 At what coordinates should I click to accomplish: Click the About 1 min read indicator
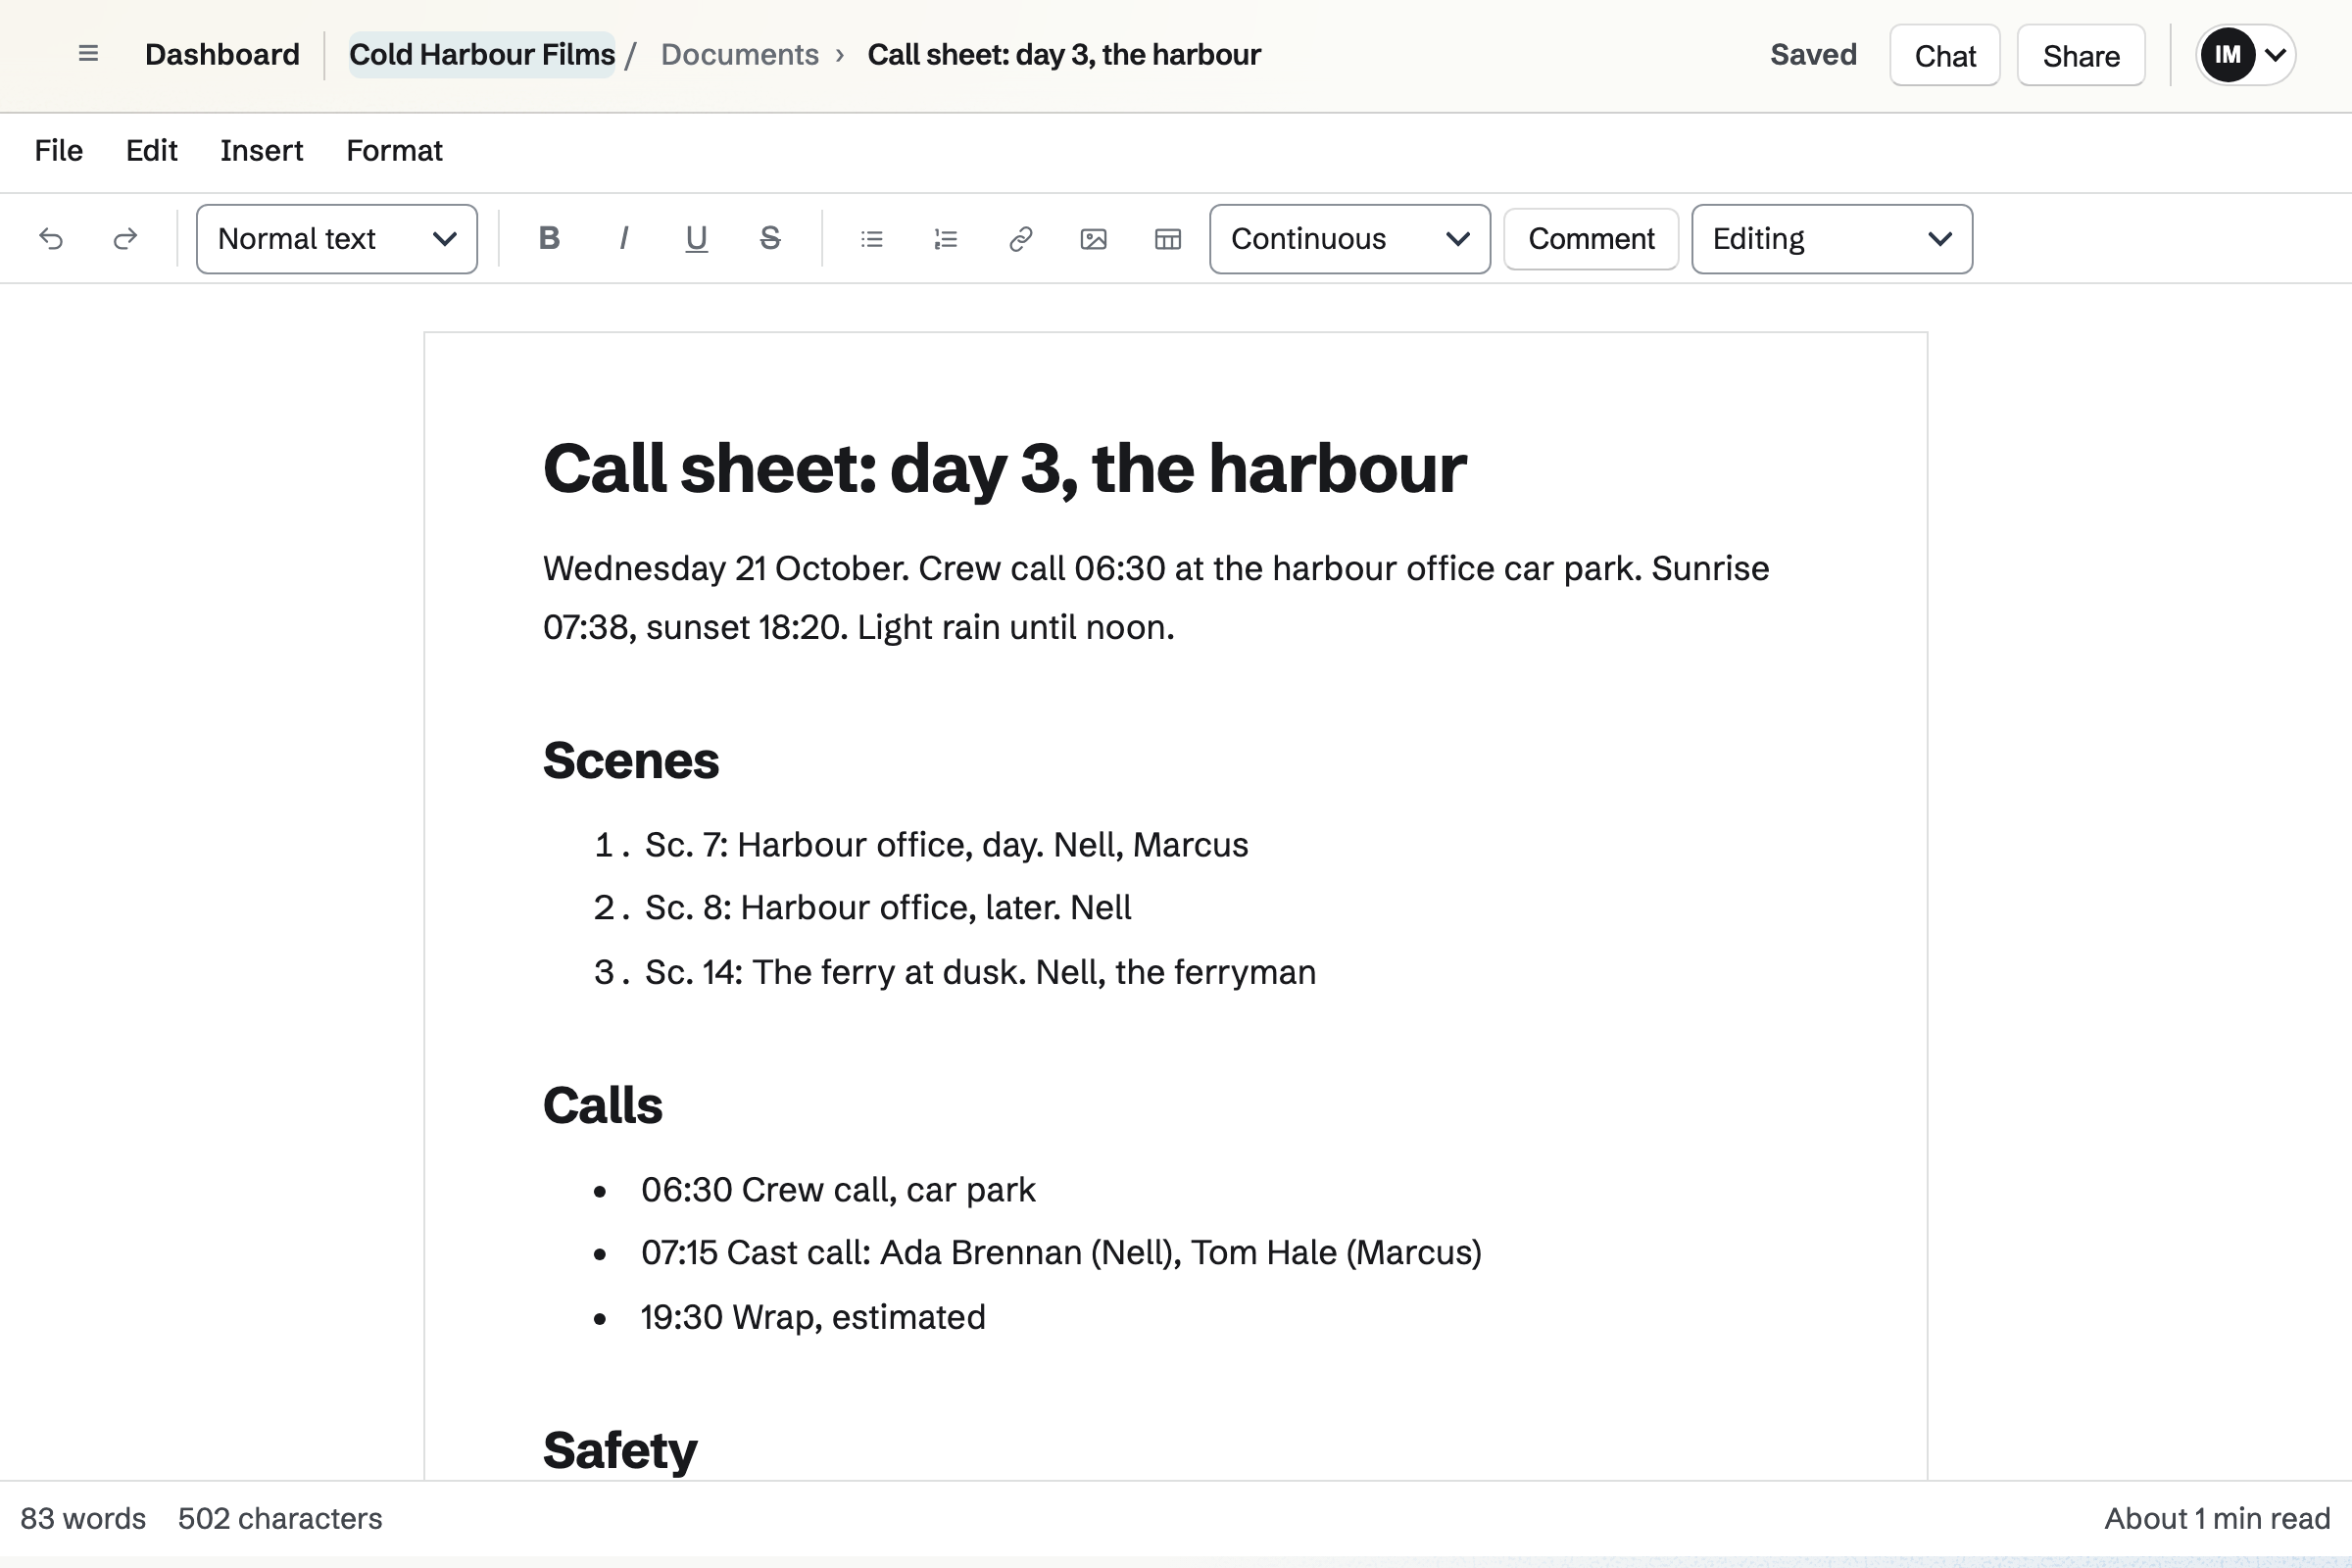tap(2217, 1519)
